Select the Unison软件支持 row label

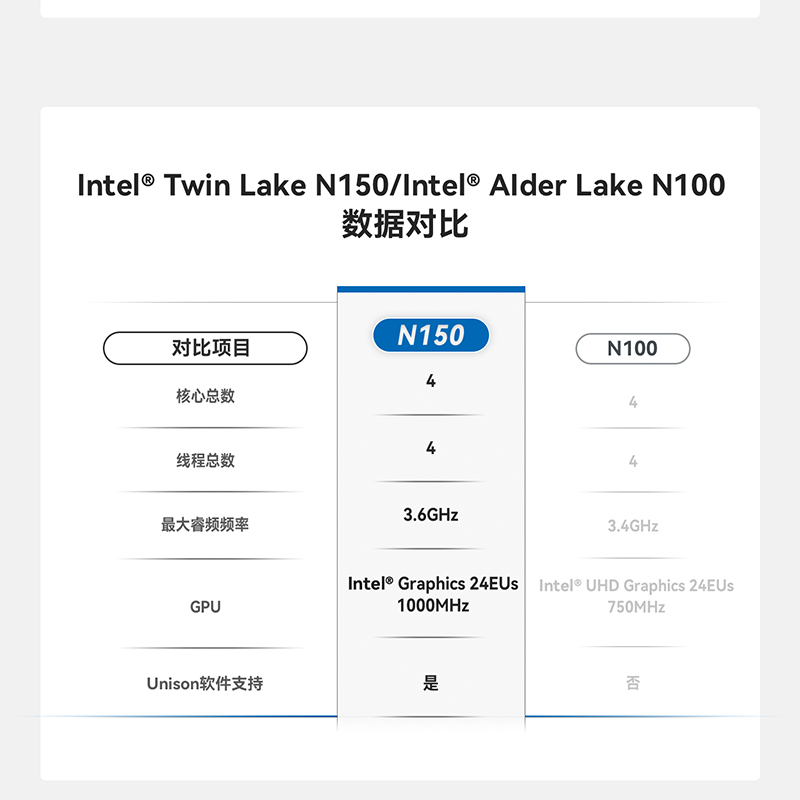[x=205, y=684]
